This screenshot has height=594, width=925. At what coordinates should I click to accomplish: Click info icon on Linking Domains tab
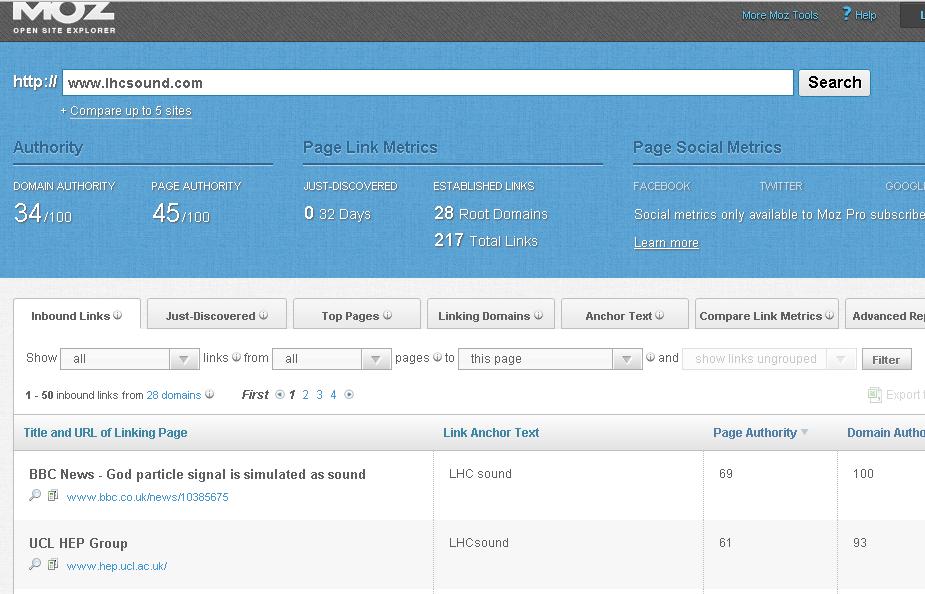tap(538, 315)
